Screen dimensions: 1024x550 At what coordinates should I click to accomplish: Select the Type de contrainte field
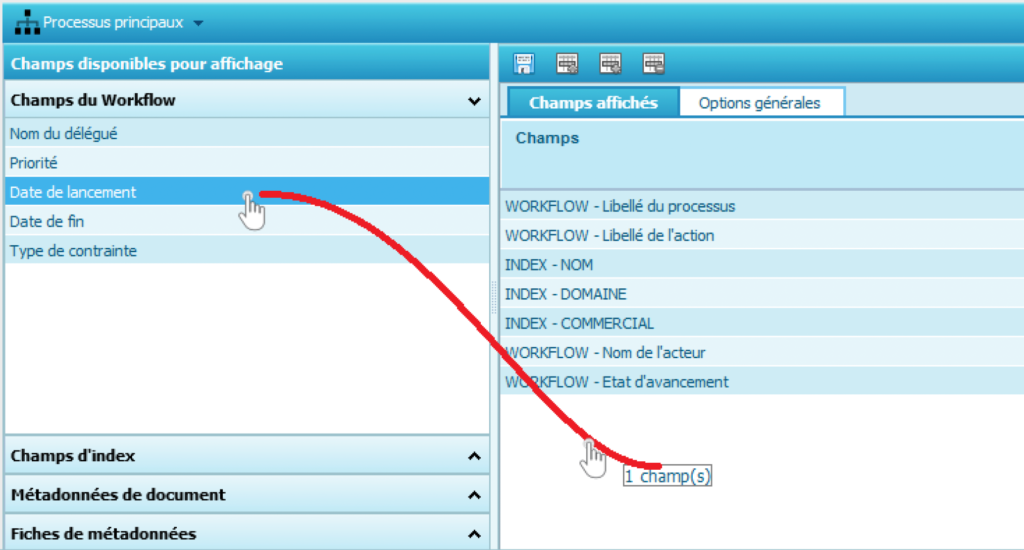pos(73,251)
